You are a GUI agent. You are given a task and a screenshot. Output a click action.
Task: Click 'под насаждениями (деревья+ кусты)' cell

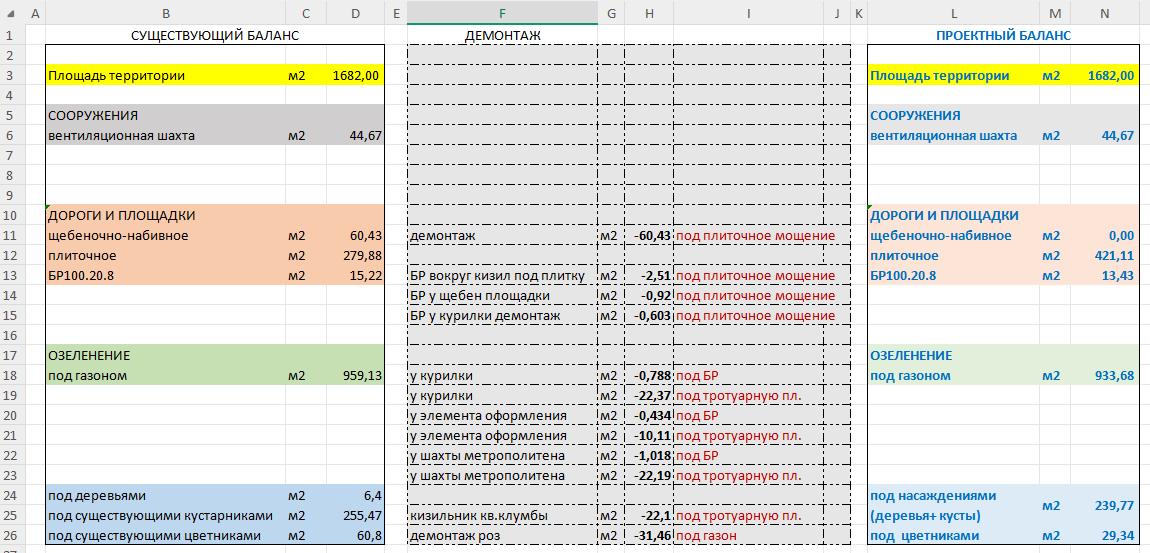(x=953, y=505)
